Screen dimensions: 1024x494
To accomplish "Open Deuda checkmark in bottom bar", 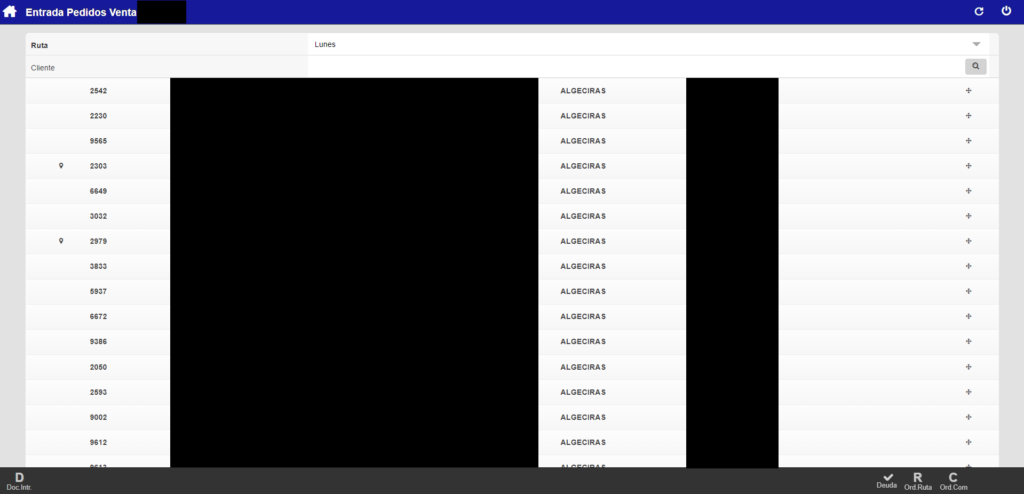I will (887, 481).
